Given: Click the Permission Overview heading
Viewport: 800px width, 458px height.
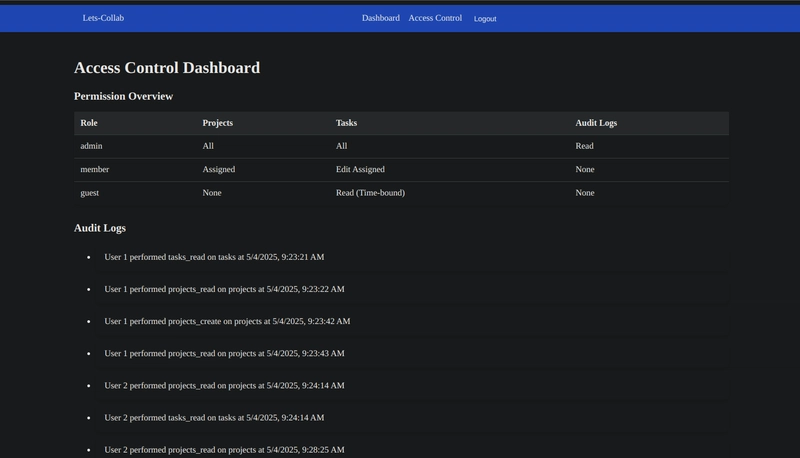Looking at the screenshot, I should tap(123, 96).
